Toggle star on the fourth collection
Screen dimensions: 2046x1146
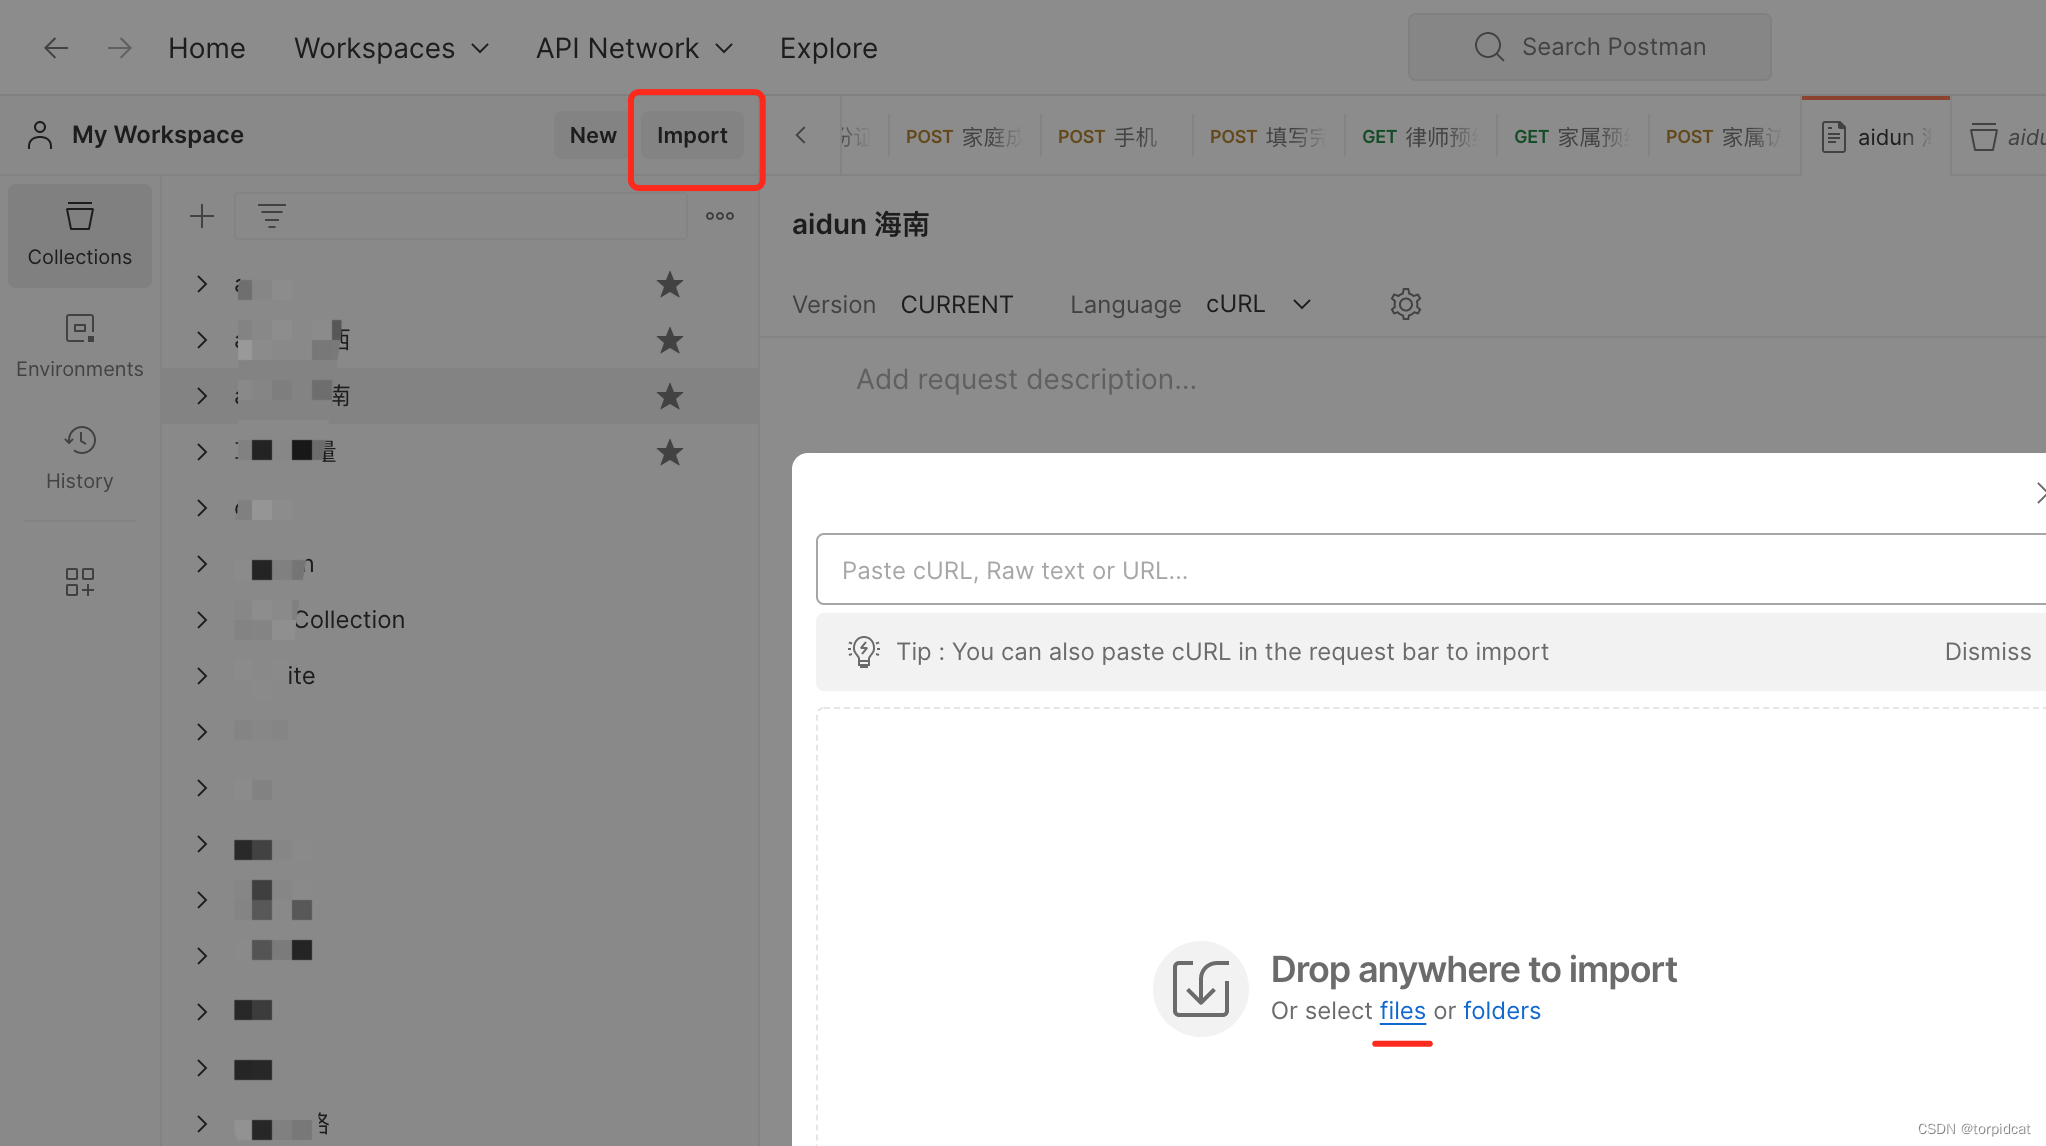pos(669,453)
